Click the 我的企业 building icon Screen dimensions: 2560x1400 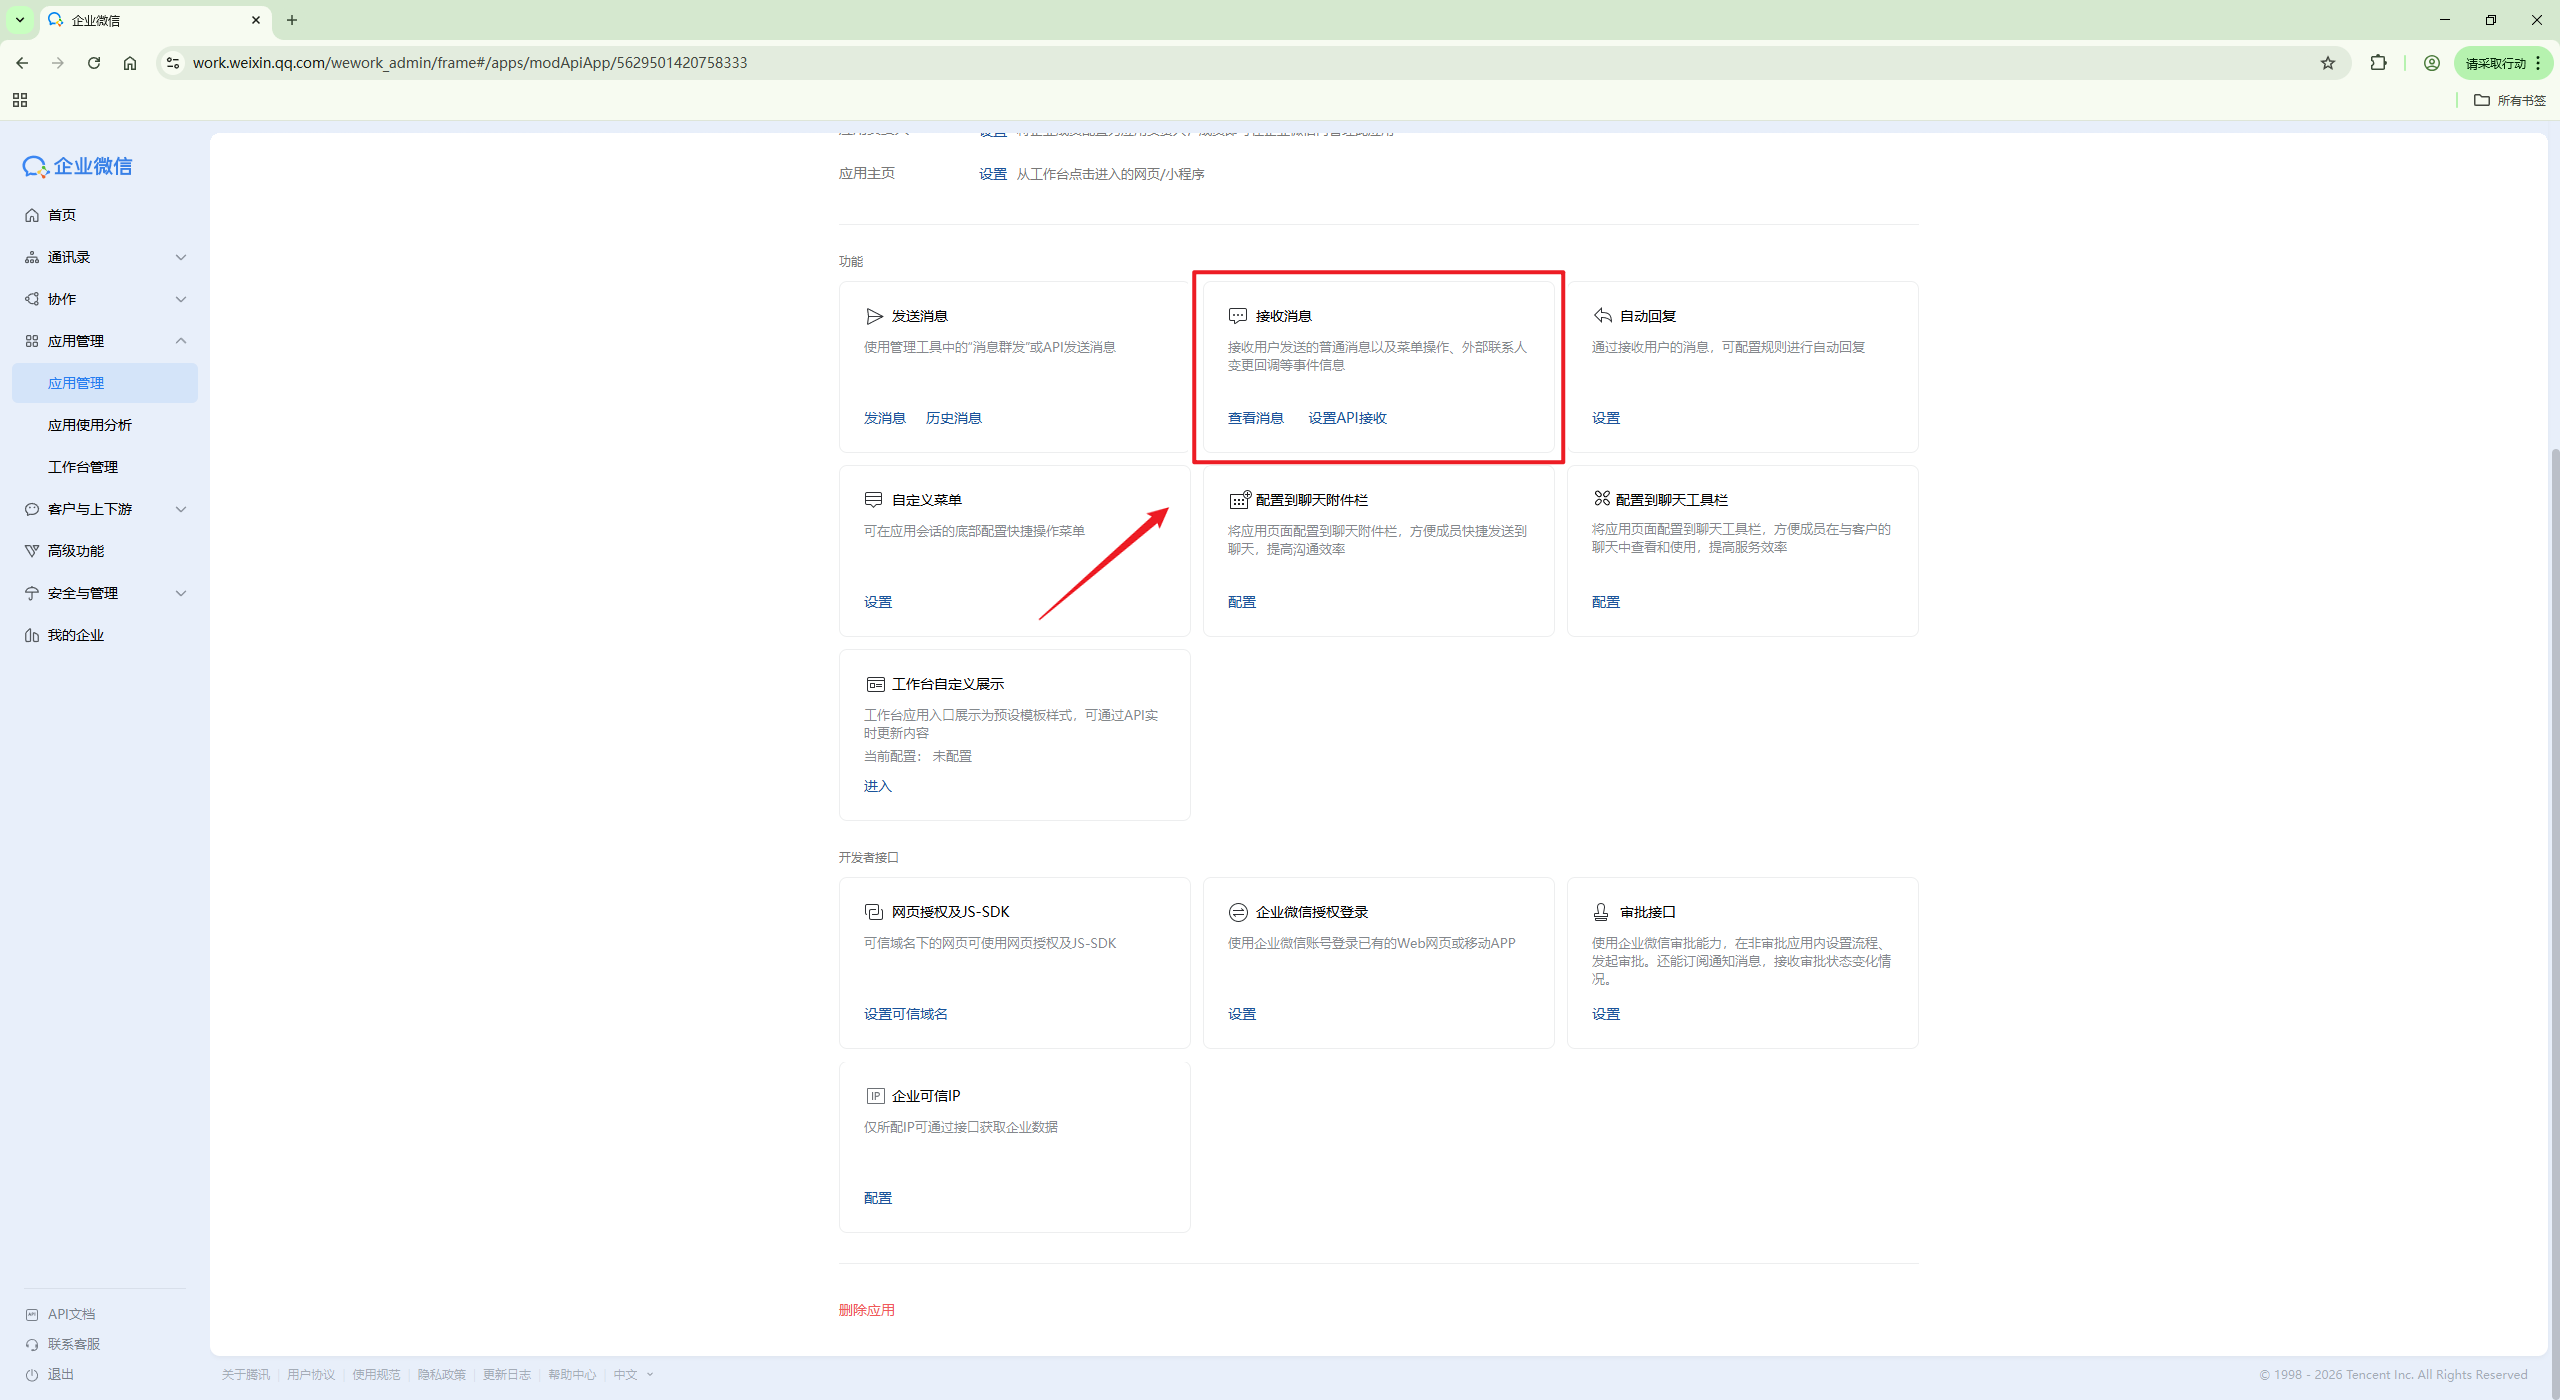coord(32,635)
